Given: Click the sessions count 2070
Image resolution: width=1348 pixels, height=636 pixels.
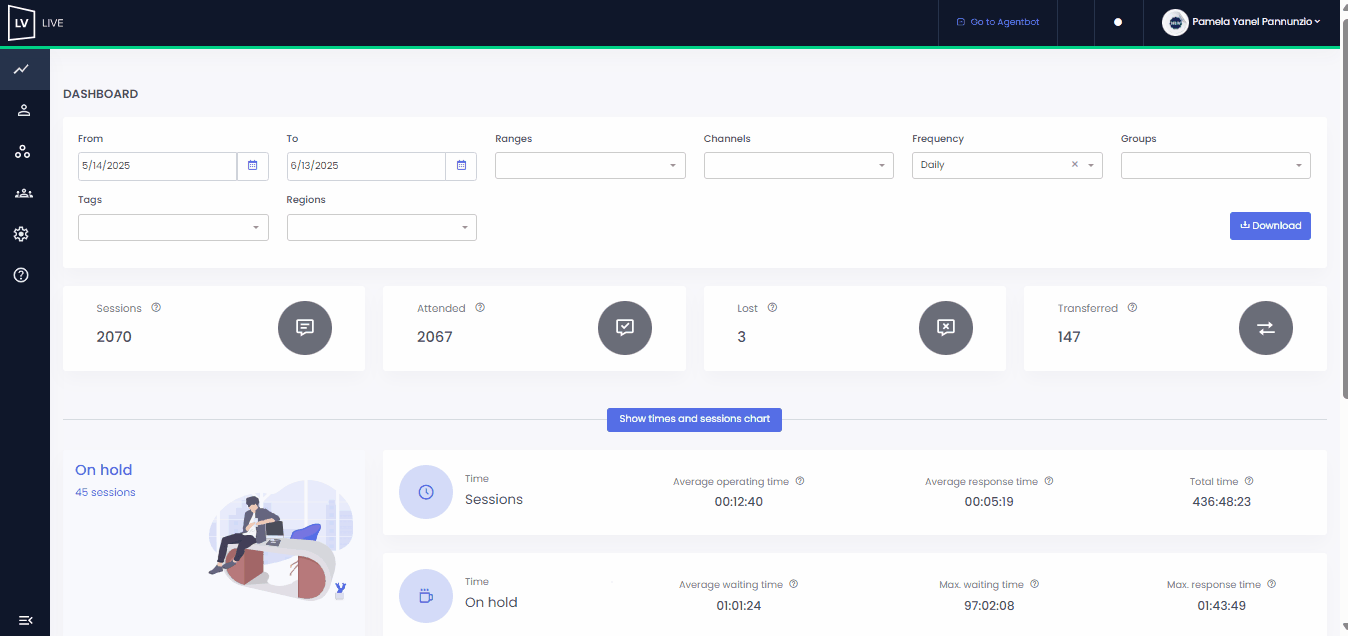Looking at the screenshot, I should click(x=114, y=337).
